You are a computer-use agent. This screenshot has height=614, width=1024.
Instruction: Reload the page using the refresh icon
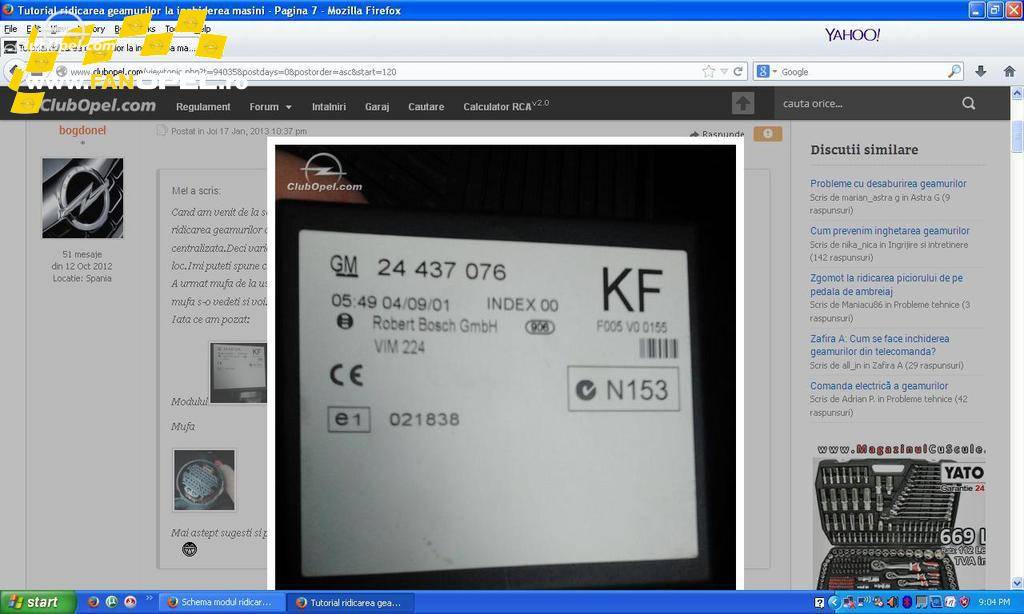[x=738, y=71]
